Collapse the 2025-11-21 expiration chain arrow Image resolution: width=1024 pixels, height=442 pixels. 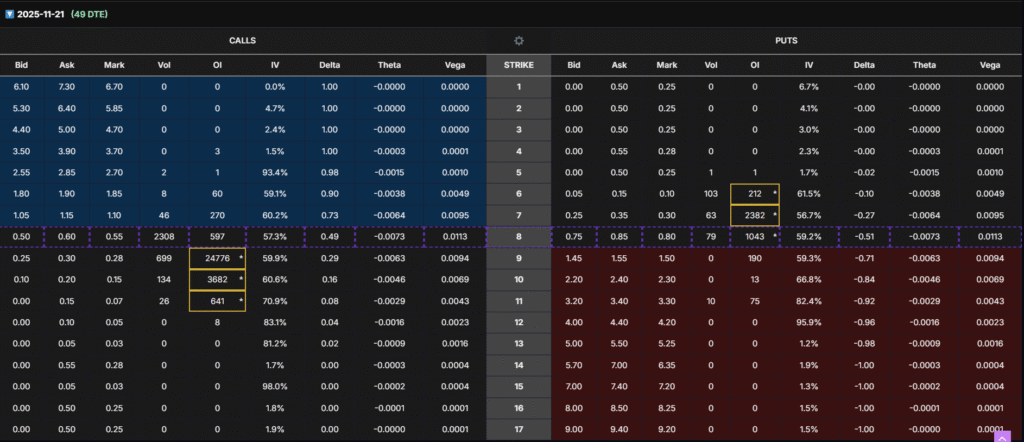coord(9,15)
